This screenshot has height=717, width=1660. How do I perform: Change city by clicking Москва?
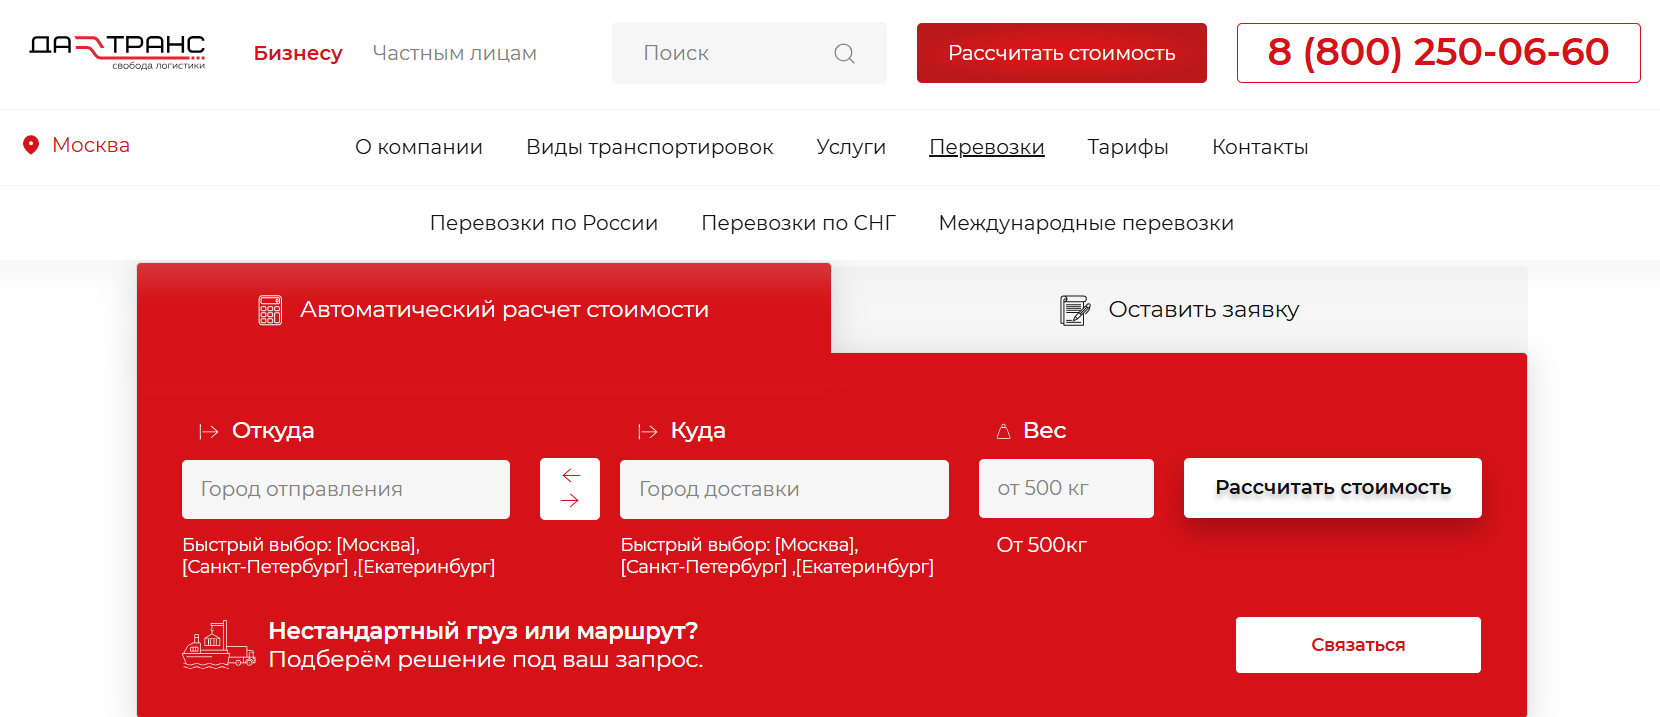click(91, 145)
